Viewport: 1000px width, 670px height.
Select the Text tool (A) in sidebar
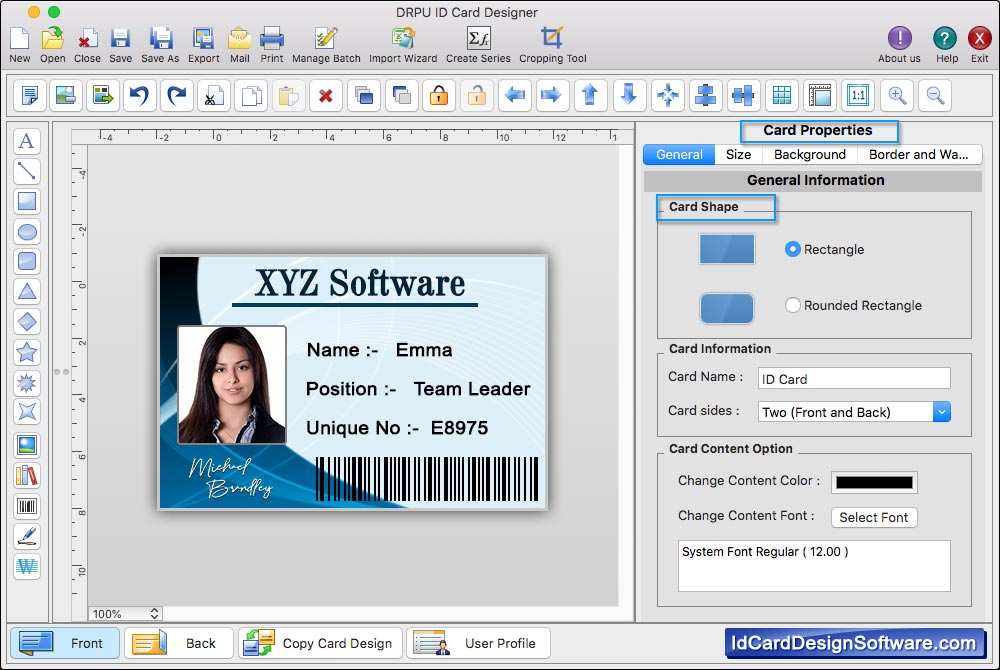(x=27, y=141)
